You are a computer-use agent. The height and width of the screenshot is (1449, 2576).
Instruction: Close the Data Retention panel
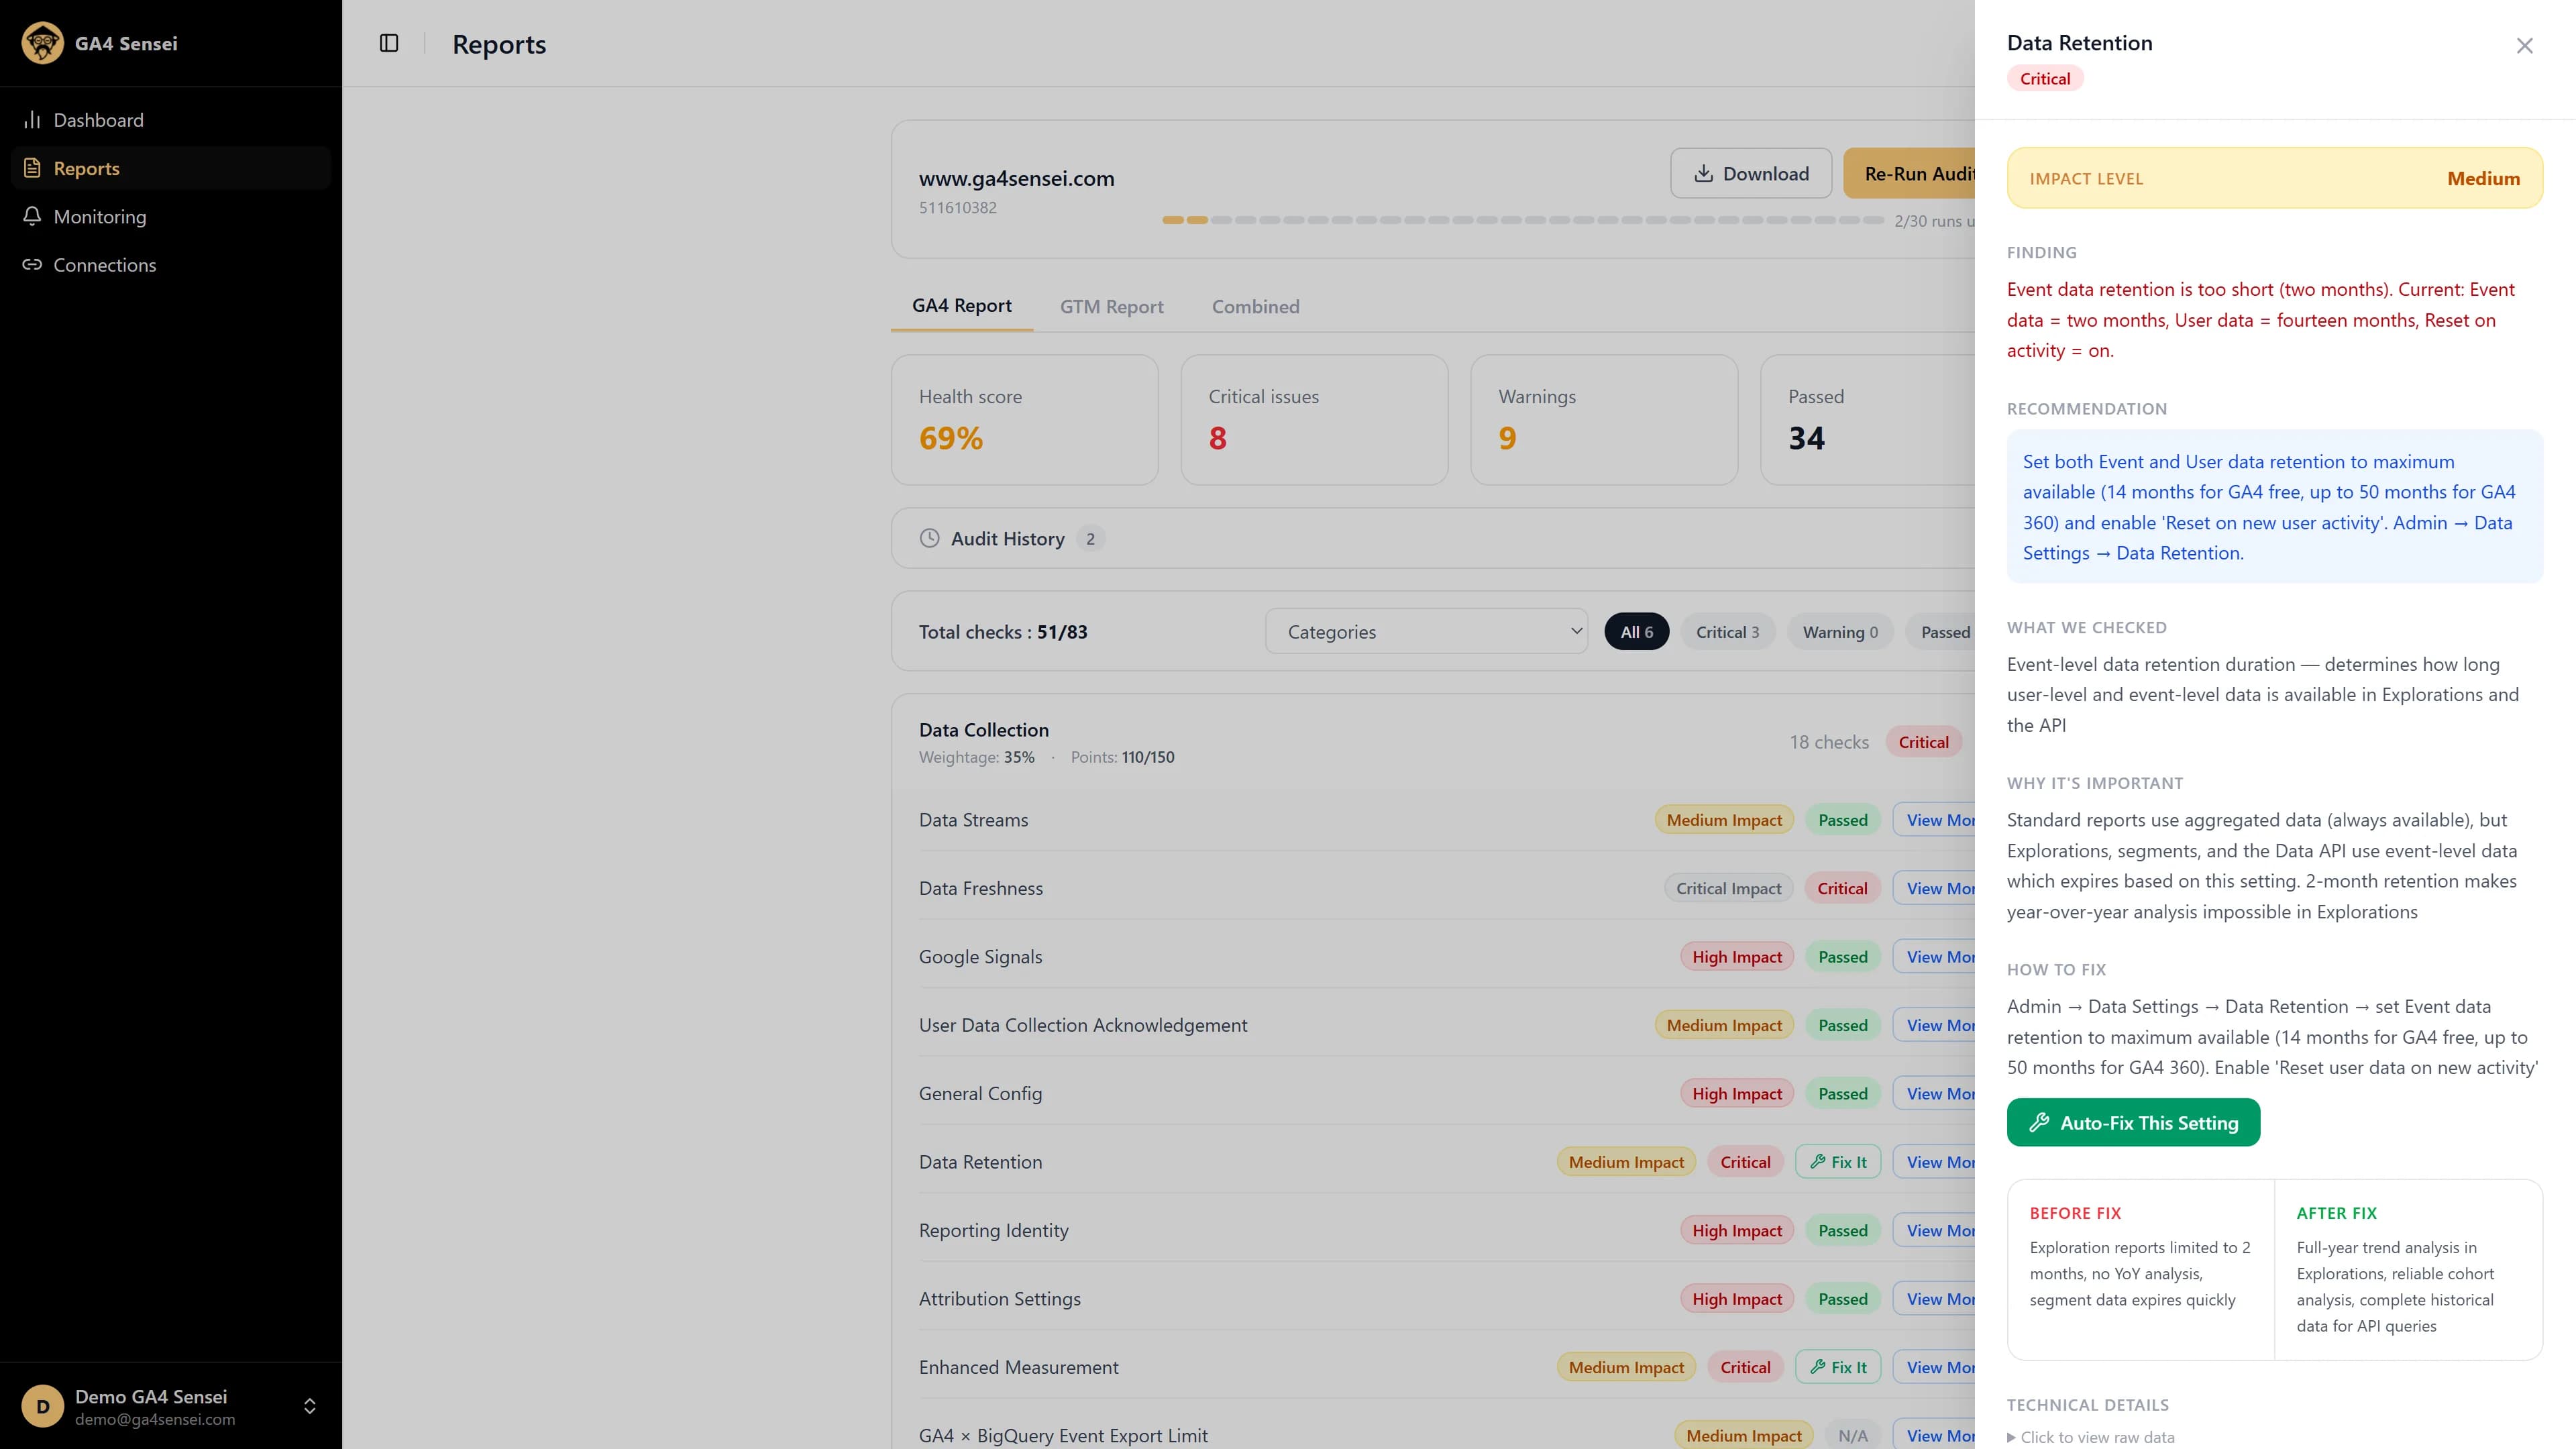(2525, 46)
